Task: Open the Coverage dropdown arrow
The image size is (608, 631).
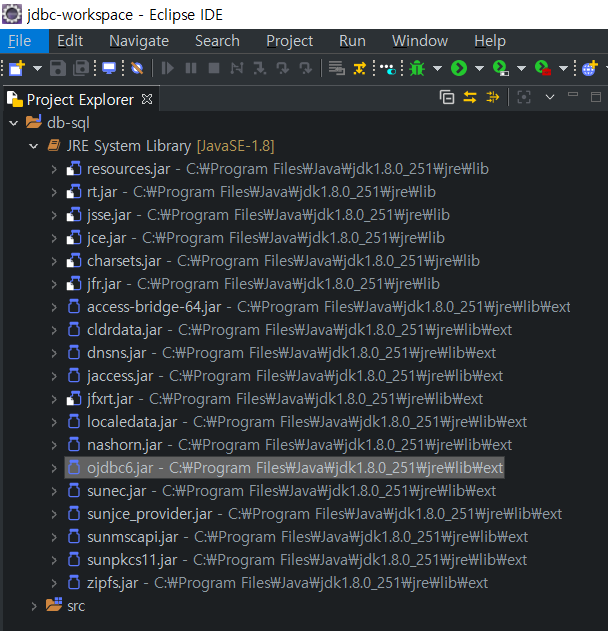Action: click(x=521, y=68)
